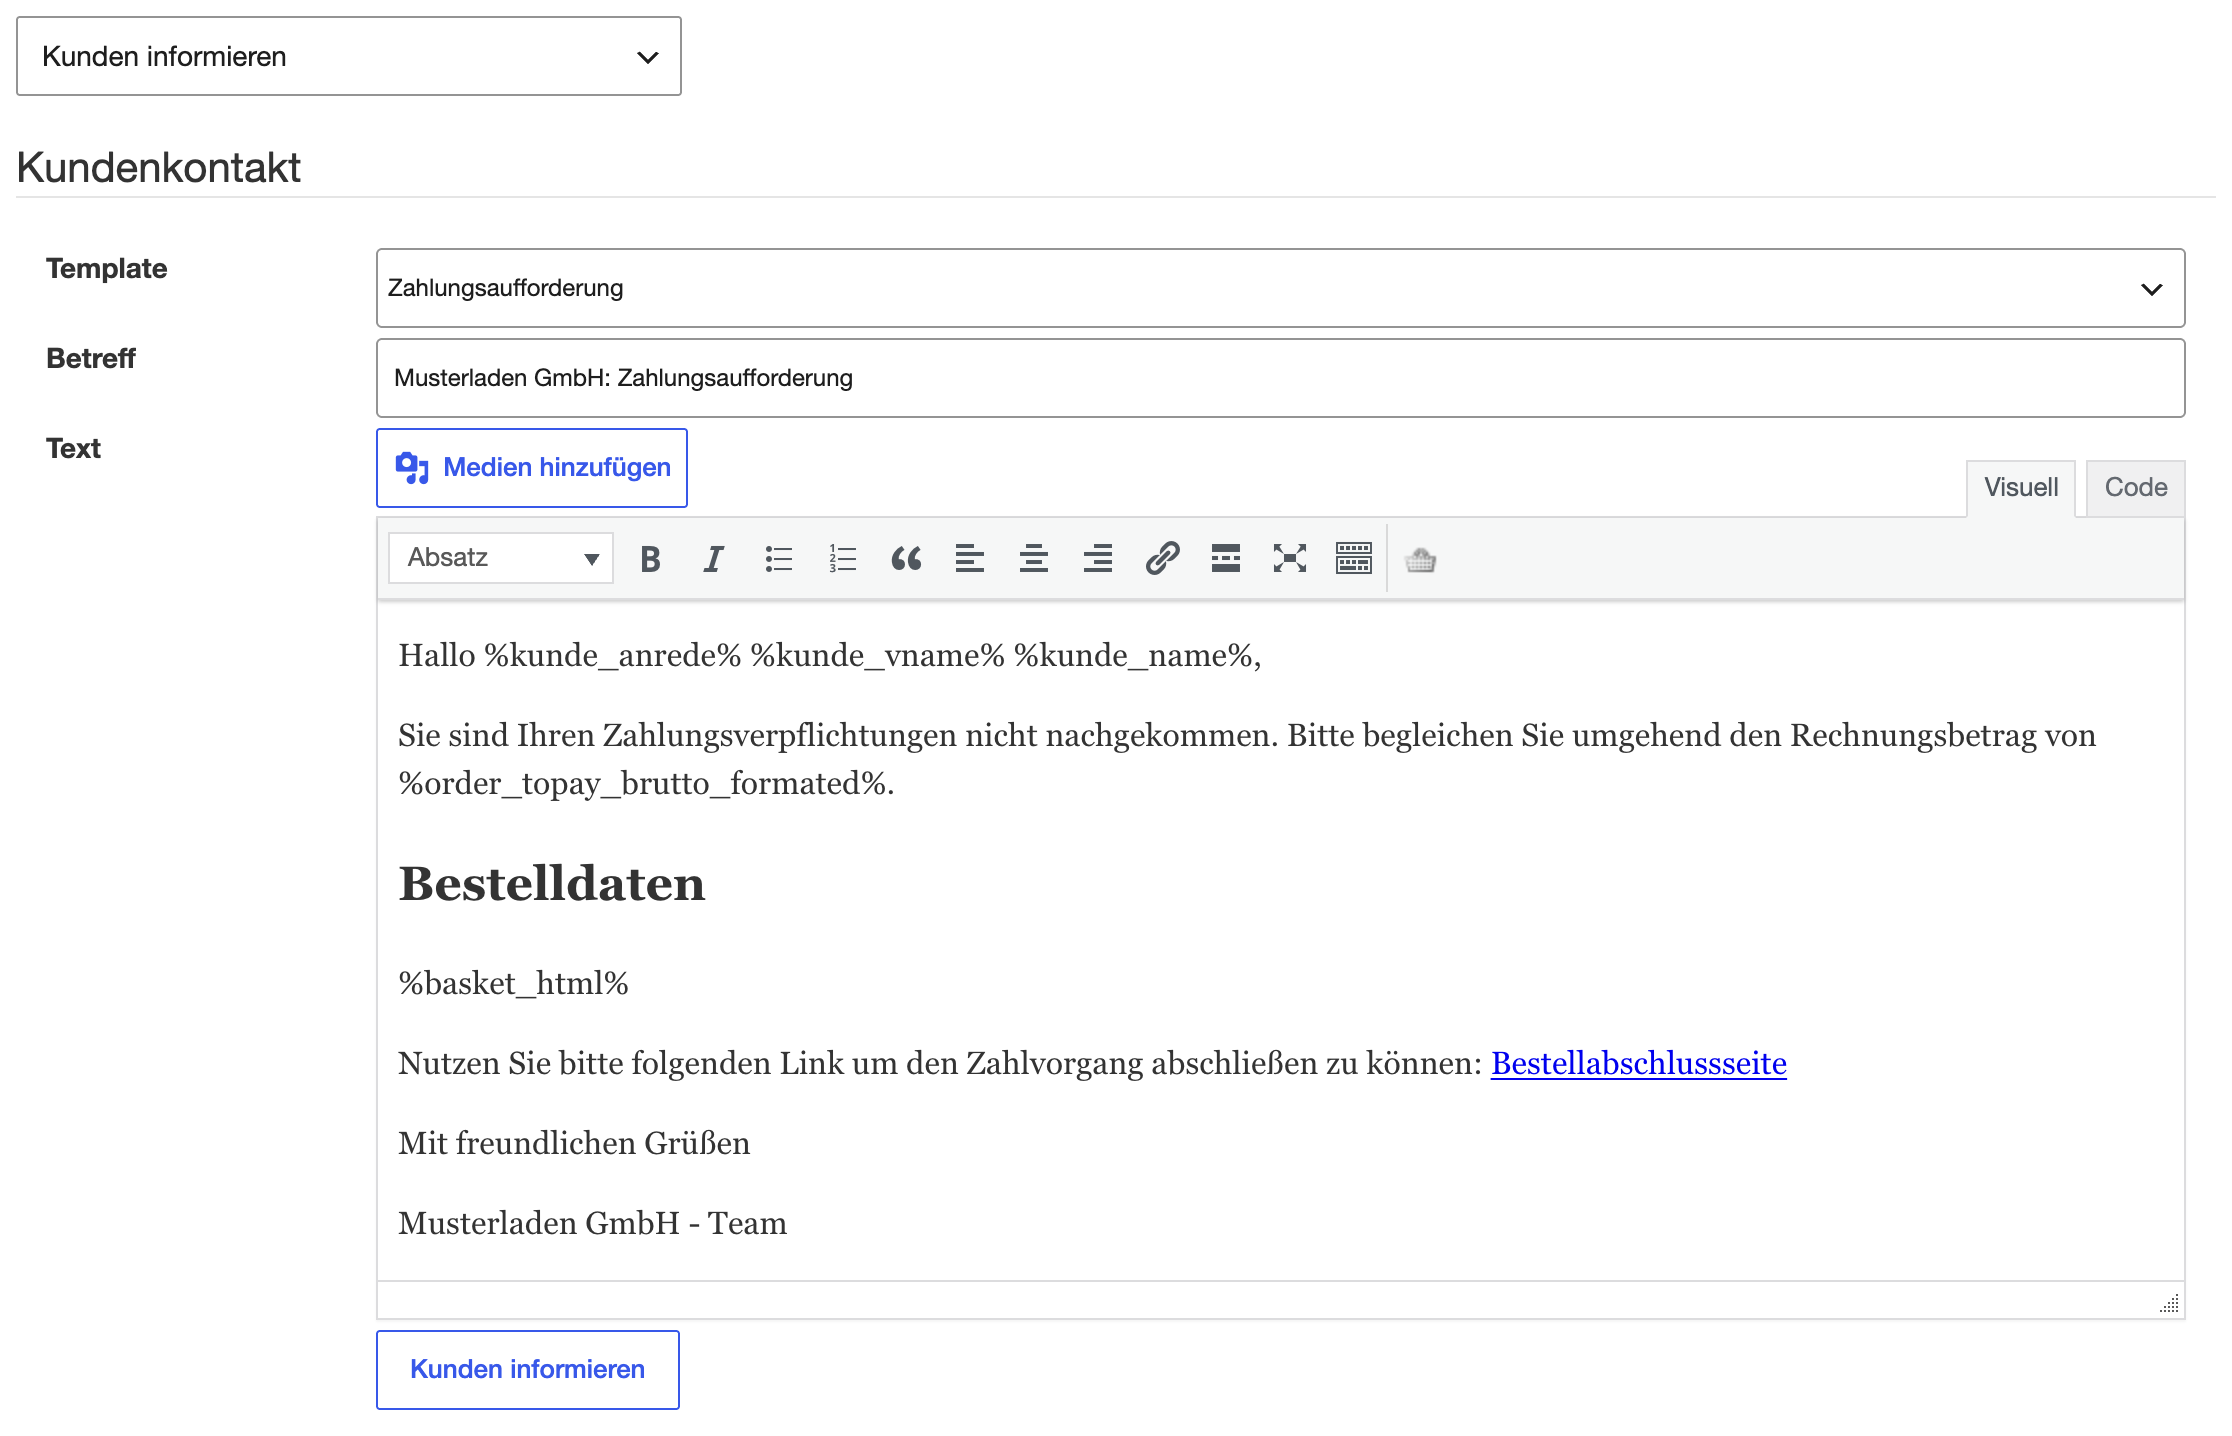Switch to the Visuell editor tab
This screenshot has width=2232, height=1436.
tap(2021, 488)
